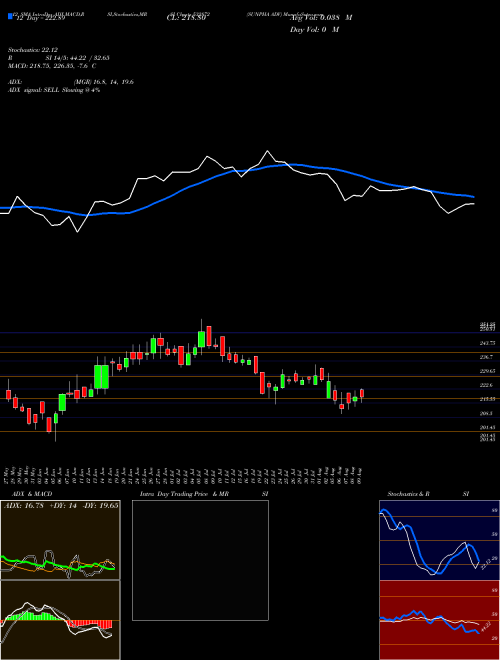500x660 pixels.
Task: Click 'Intra Day Trading Price & MR' title
Action: coord(184,494)
